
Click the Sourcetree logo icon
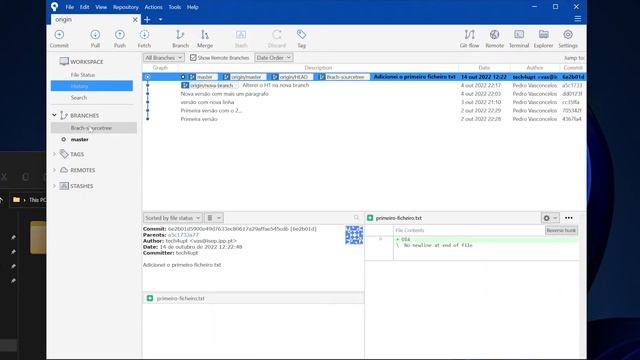54,7
